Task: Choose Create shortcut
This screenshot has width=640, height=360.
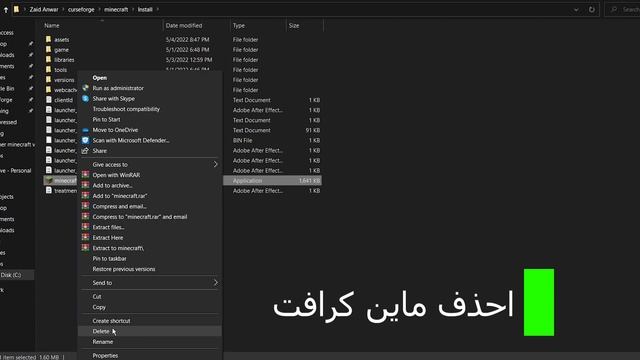Action: [x=111, y=321]
